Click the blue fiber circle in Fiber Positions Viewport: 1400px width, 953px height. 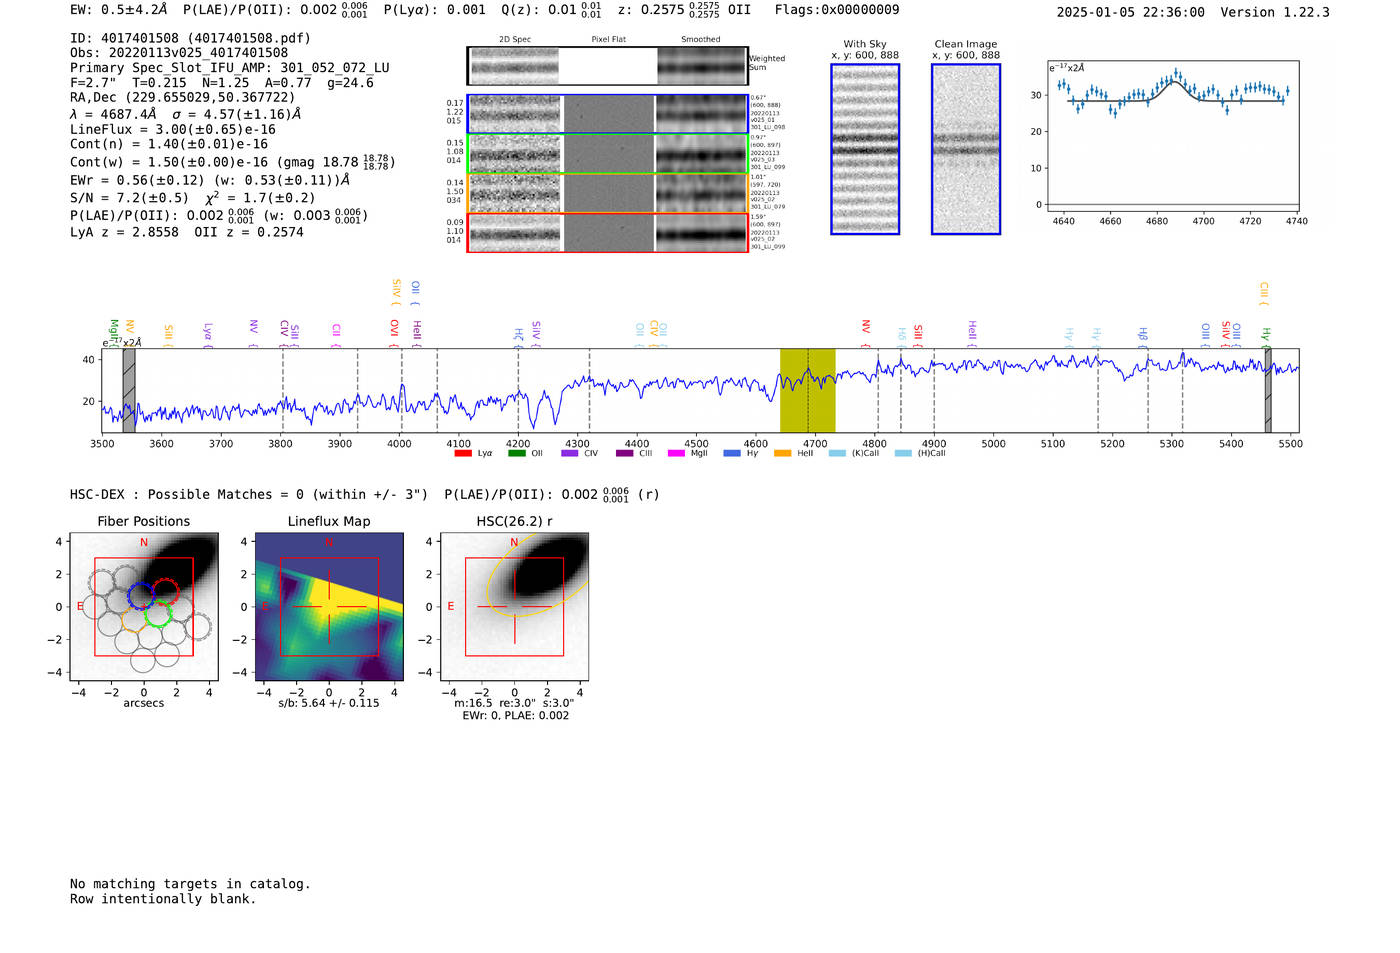(x=140, y=594)
